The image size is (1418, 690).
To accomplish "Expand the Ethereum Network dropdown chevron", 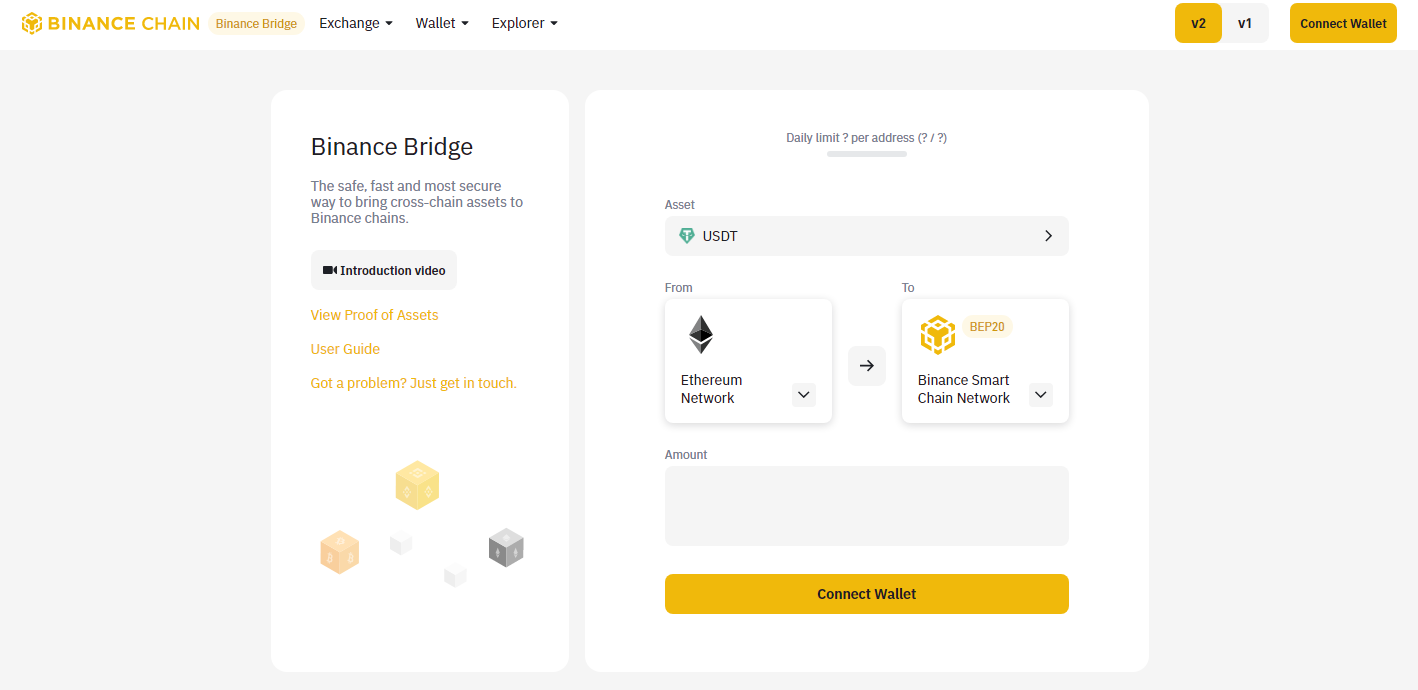I will tap(804, 394).
